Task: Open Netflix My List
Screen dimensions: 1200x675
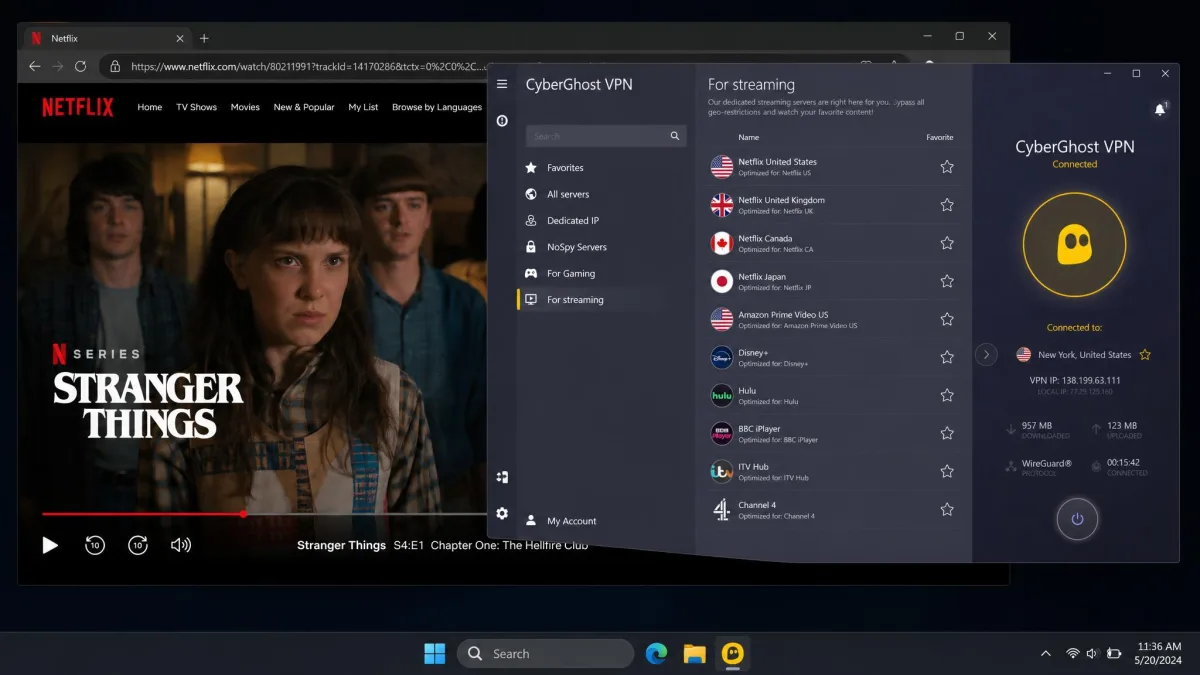Action: tap(363, 107)
